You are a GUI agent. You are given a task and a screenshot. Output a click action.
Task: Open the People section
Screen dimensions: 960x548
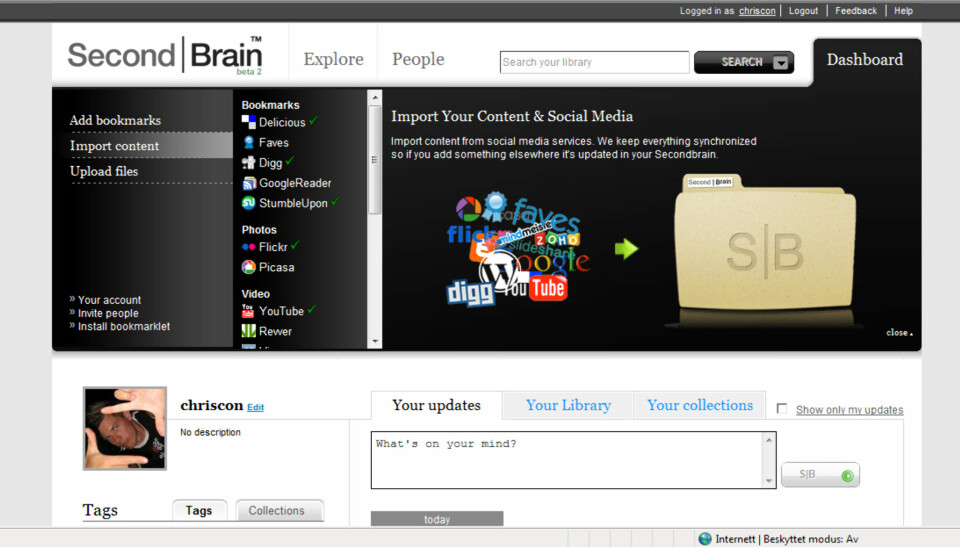point(418,59)
